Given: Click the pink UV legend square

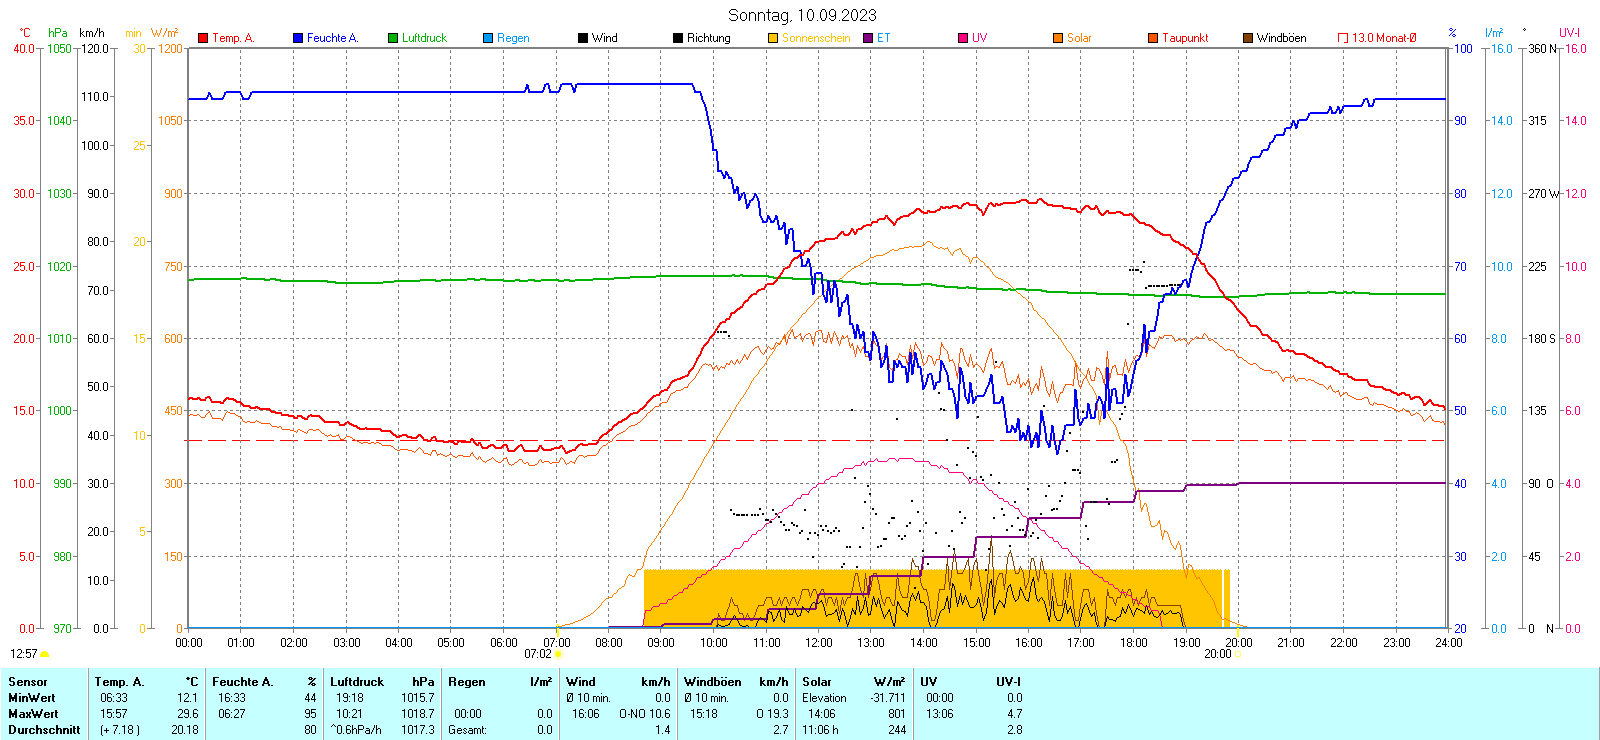Looking at the screenshot, I should click(x=963, y=38).
